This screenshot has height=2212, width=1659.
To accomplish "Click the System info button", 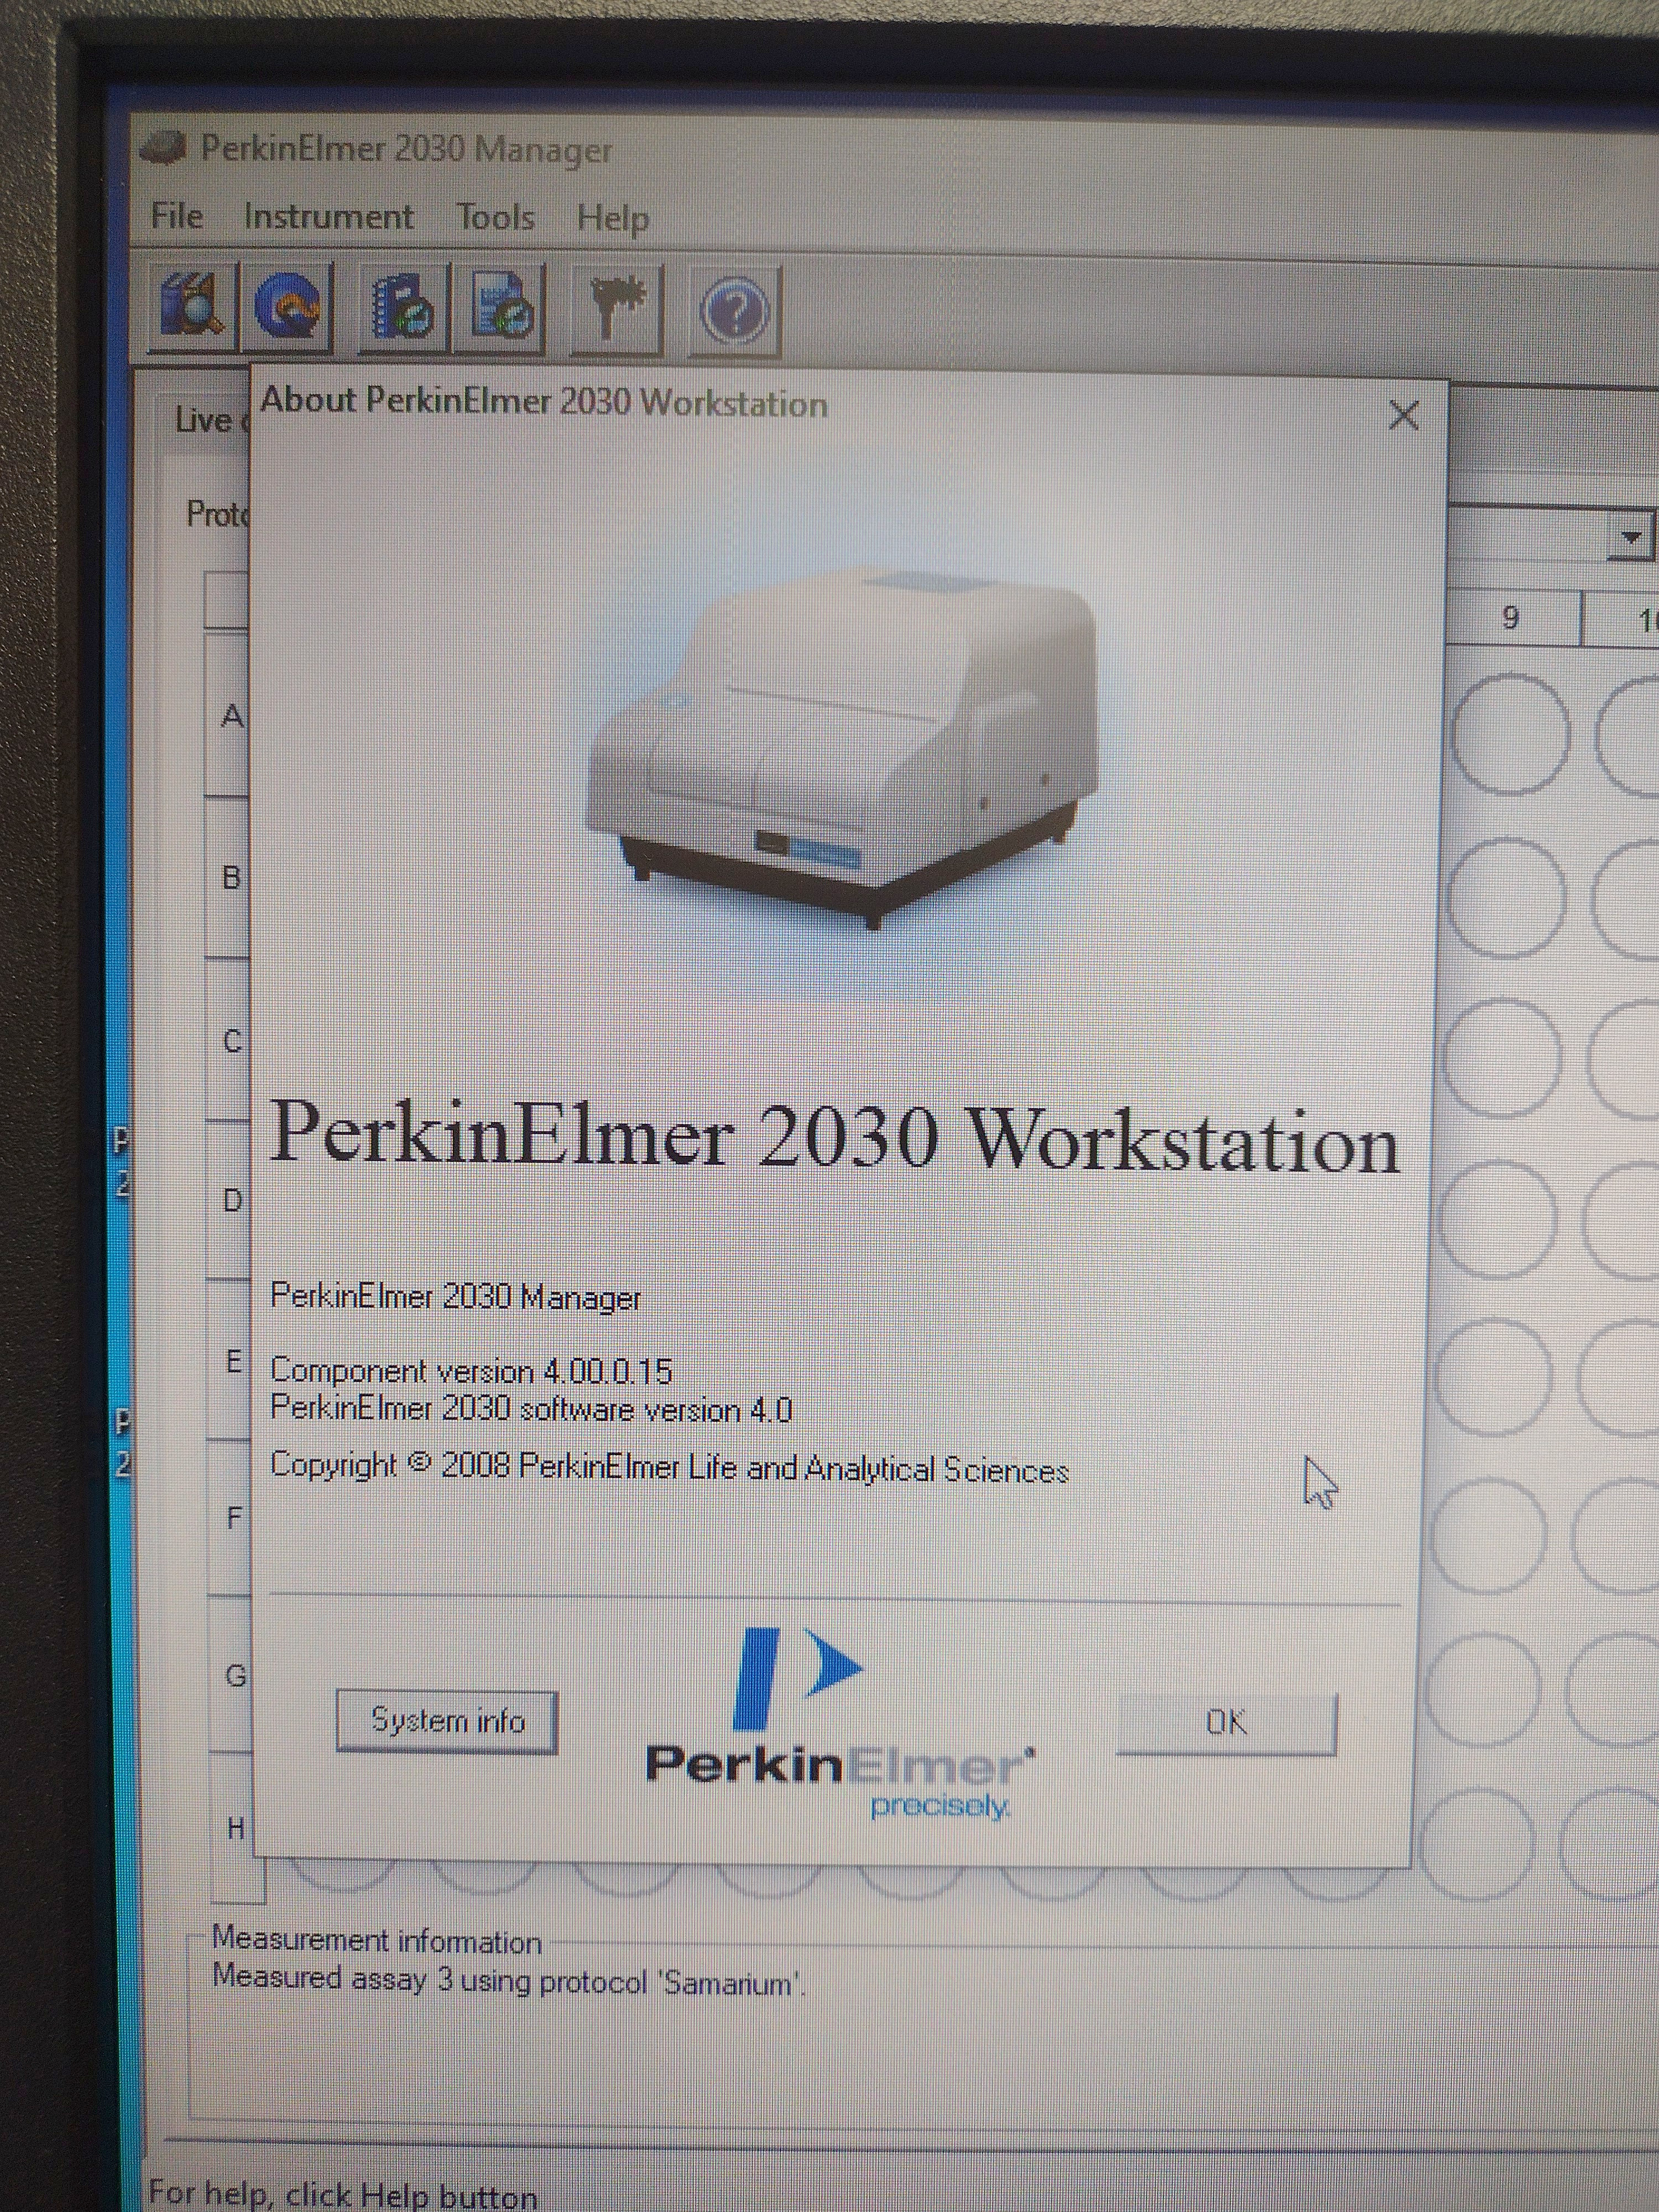I will tap(447, 1720).
